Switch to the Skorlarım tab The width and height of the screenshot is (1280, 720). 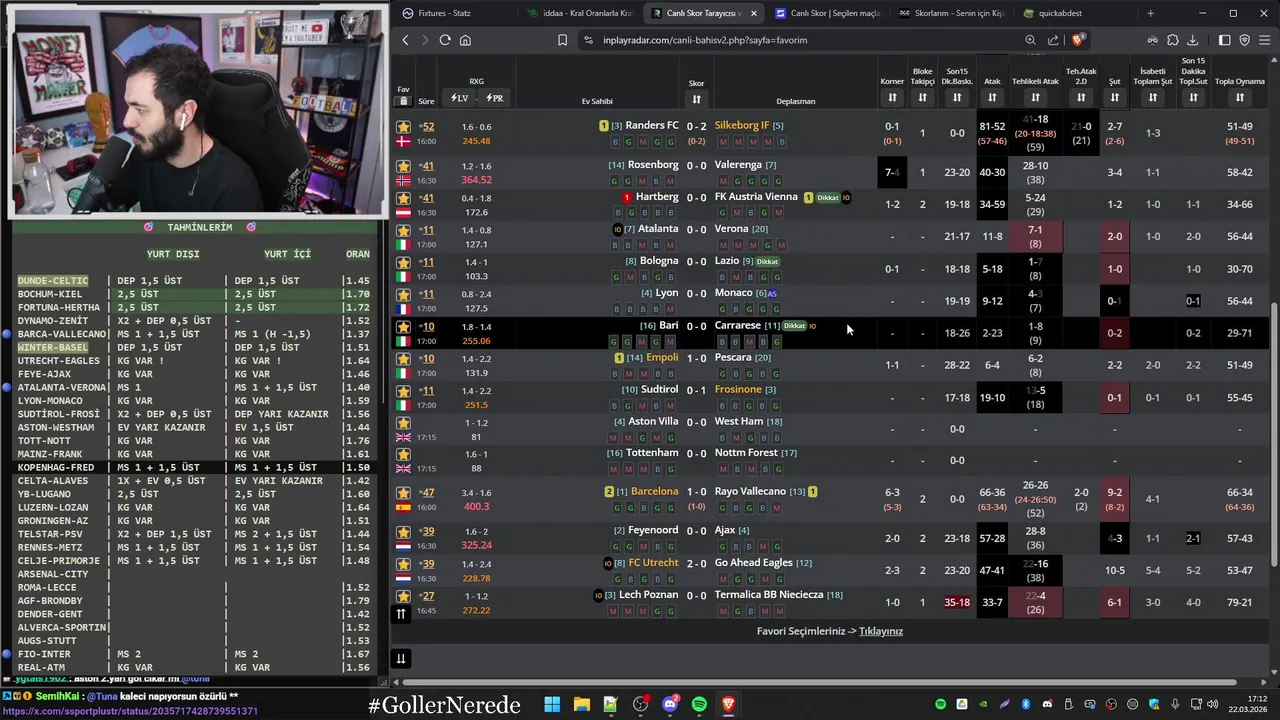pyautogui.click(x=952, y=13)
